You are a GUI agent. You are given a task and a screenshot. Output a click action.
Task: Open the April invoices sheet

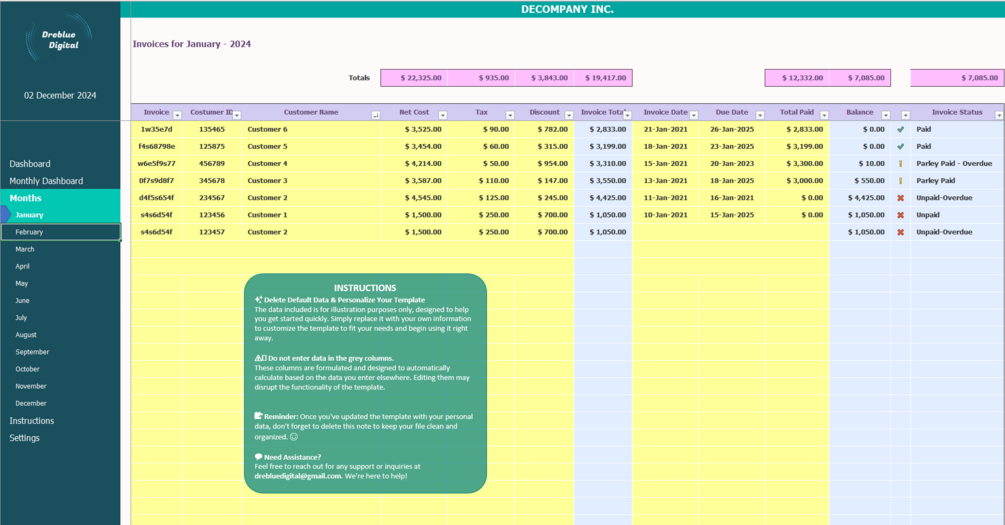(x=22, y=266)
